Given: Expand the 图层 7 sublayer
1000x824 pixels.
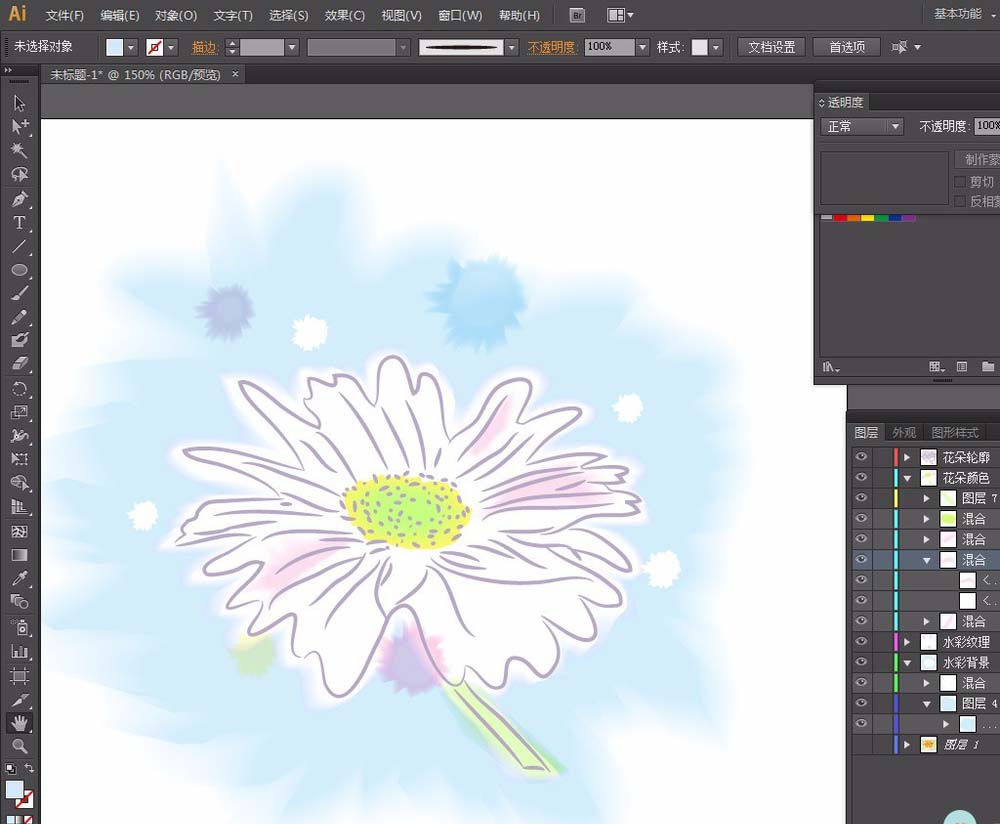Looking at the screenshot, I should click(927, 498).
